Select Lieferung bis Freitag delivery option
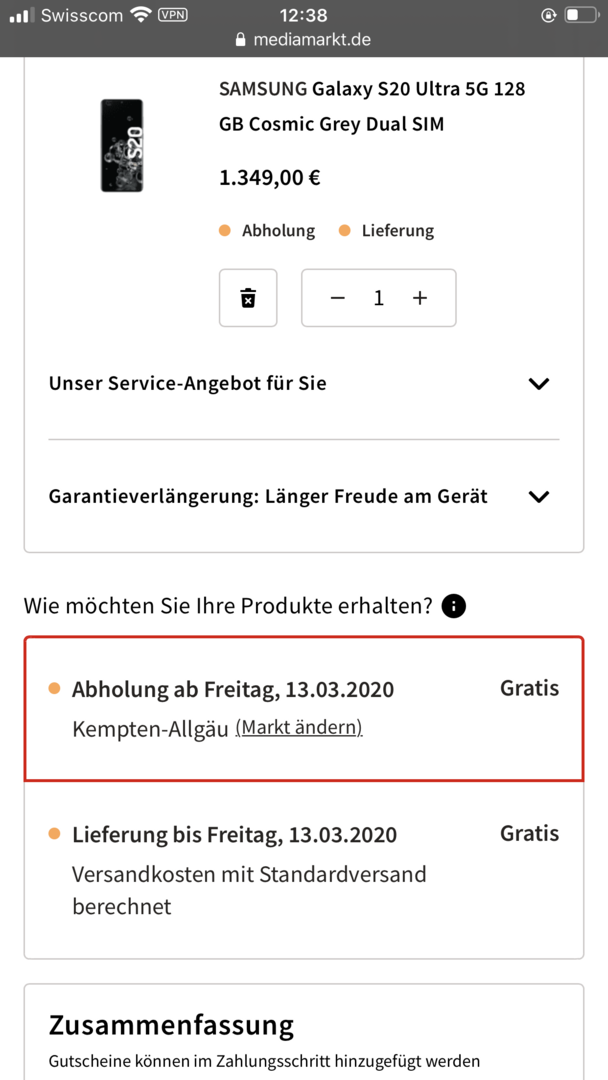Image resolution: width=608 pixels, height=1080 pixels. click(304, 870)
